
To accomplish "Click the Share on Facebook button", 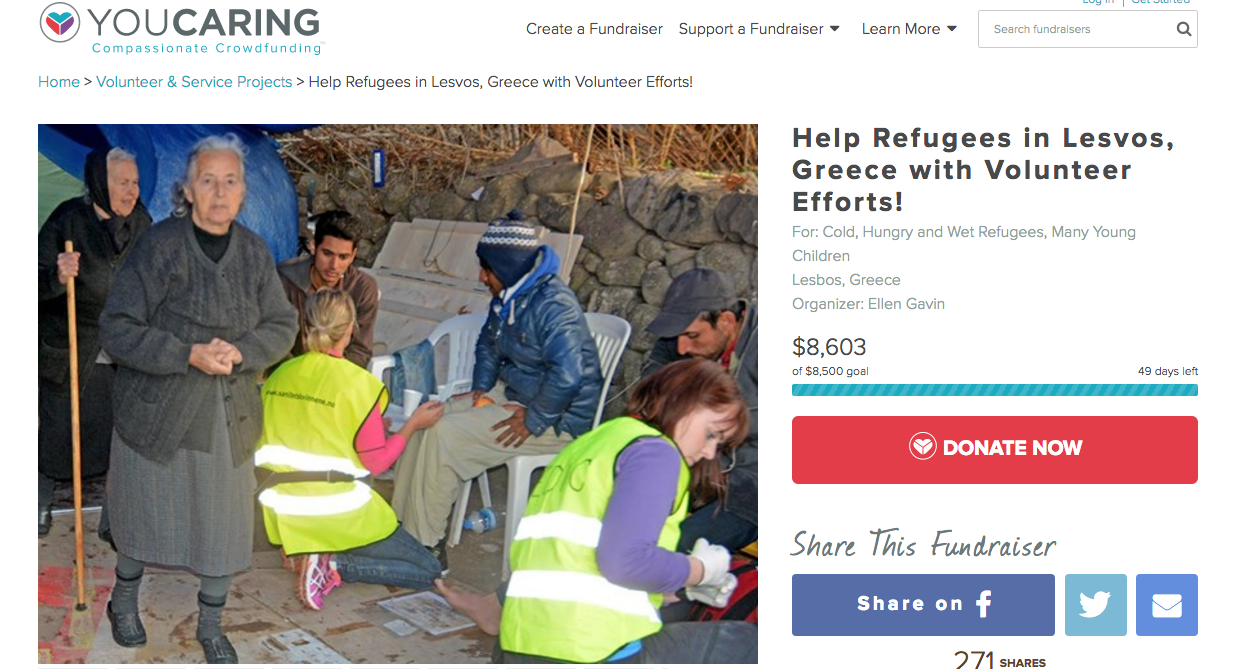I will (923, 605).
